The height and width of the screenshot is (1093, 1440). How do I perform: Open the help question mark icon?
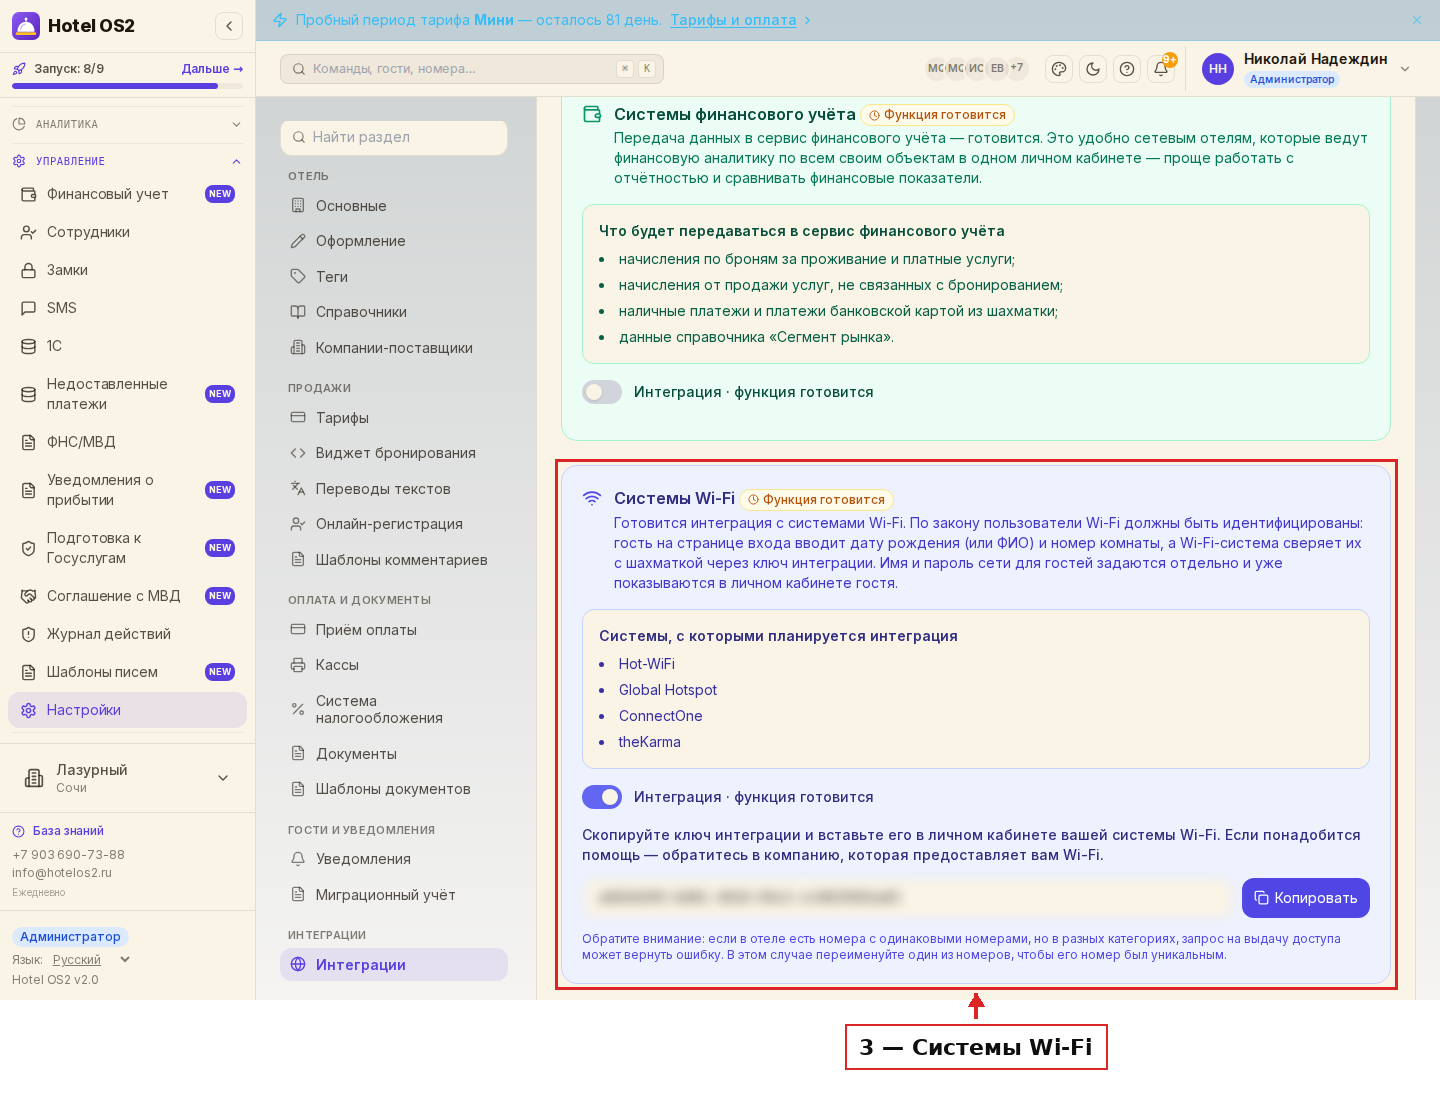[1127, 69]
